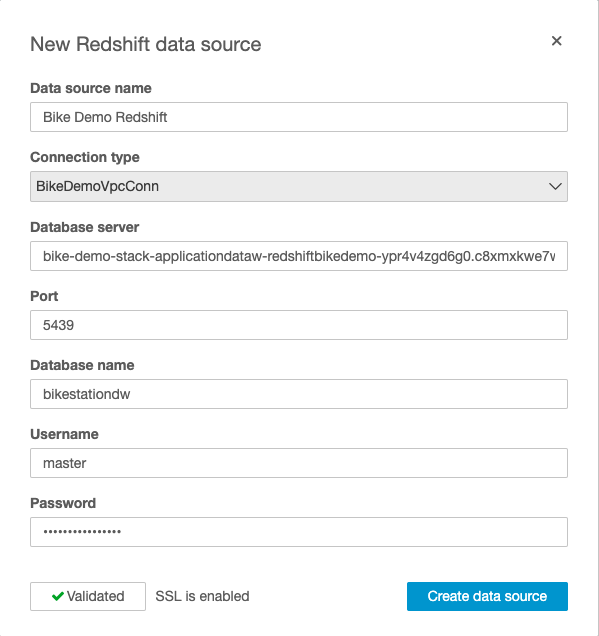Focus the Data source name field
The height and width of the screenshot is (636, 599).
click(x=299, y=117)
